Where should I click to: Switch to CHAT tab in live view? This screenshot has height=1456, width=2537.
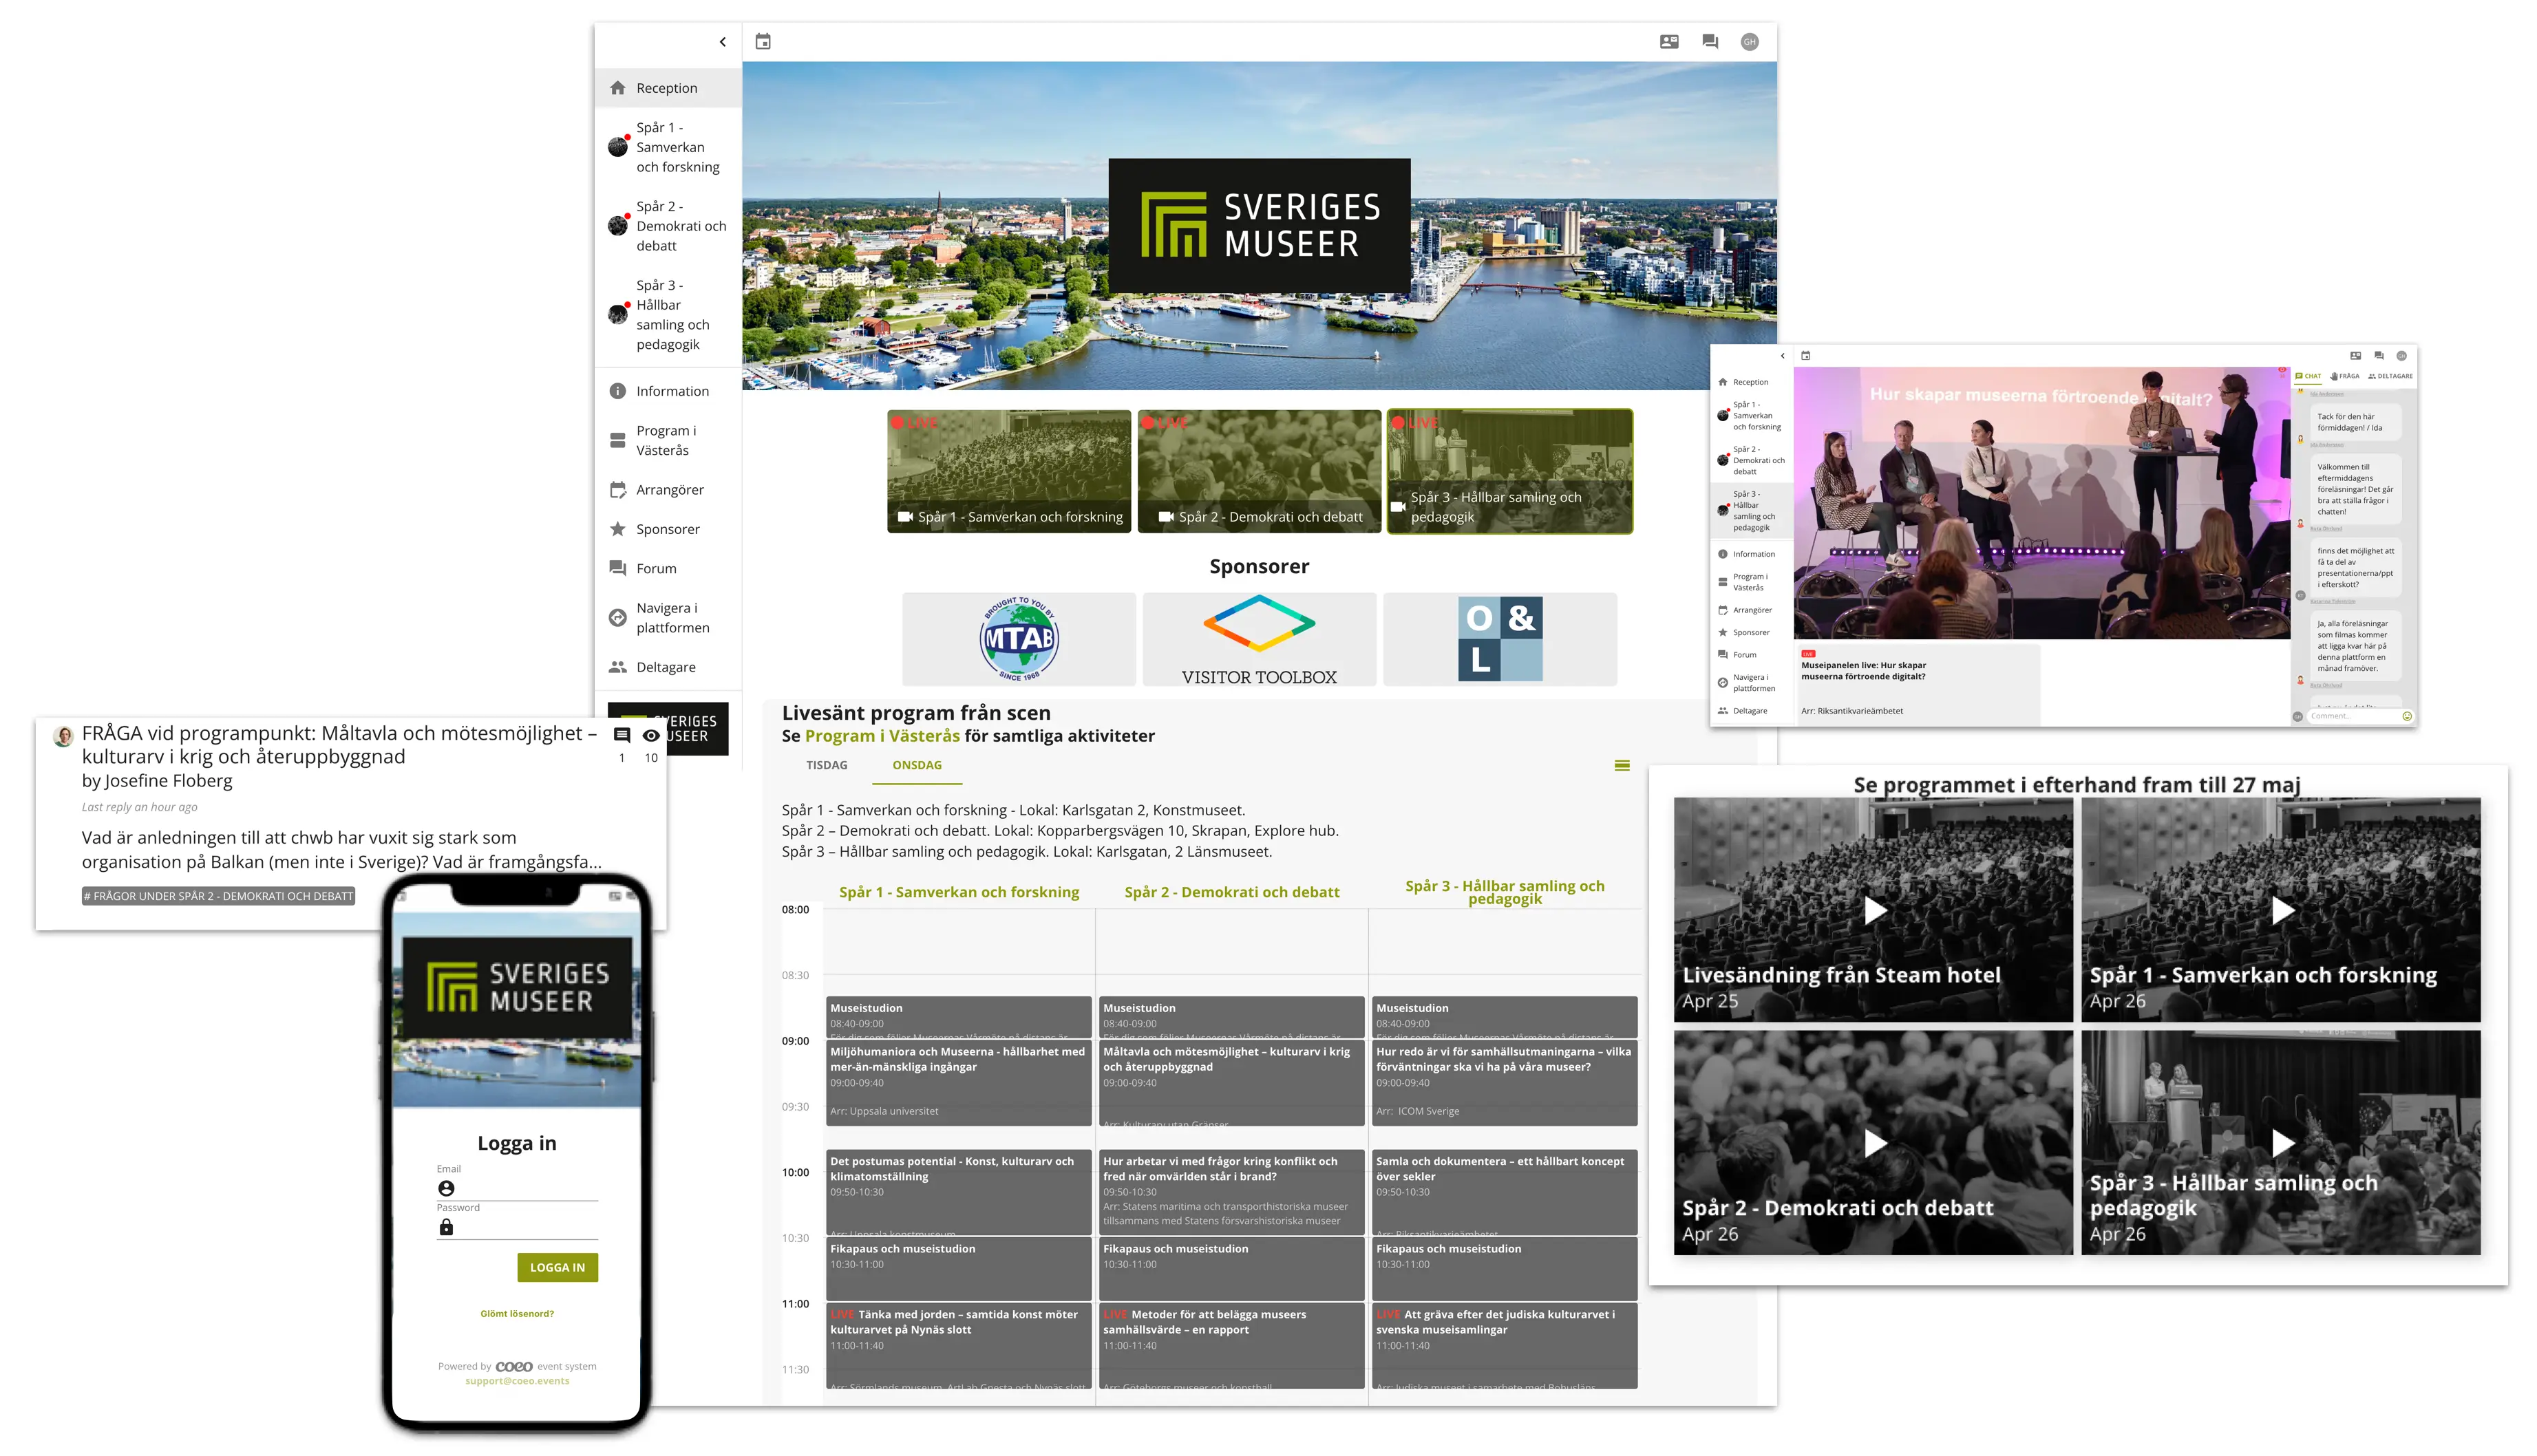click(2309, 376)
